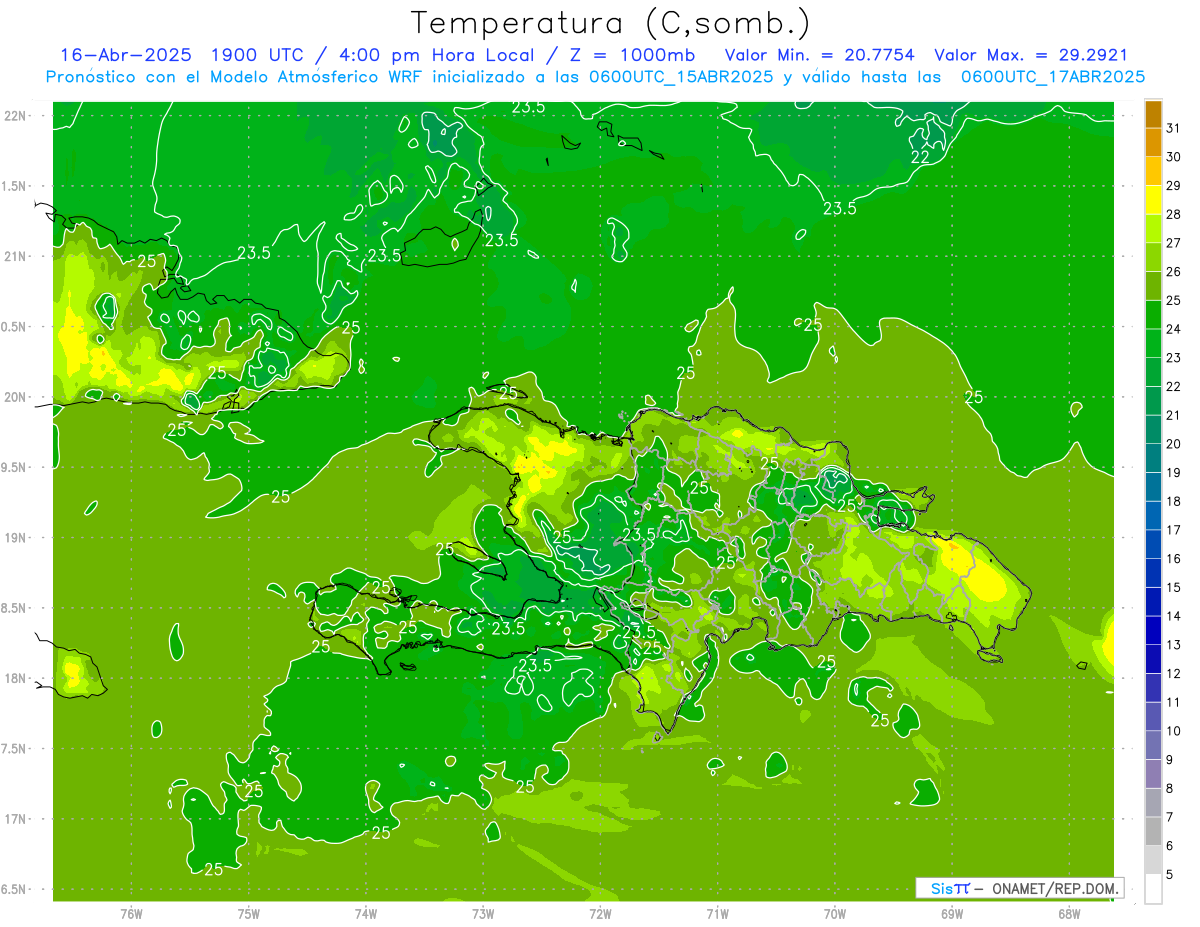Click the "71W" longitude axis label

(717, 914)
